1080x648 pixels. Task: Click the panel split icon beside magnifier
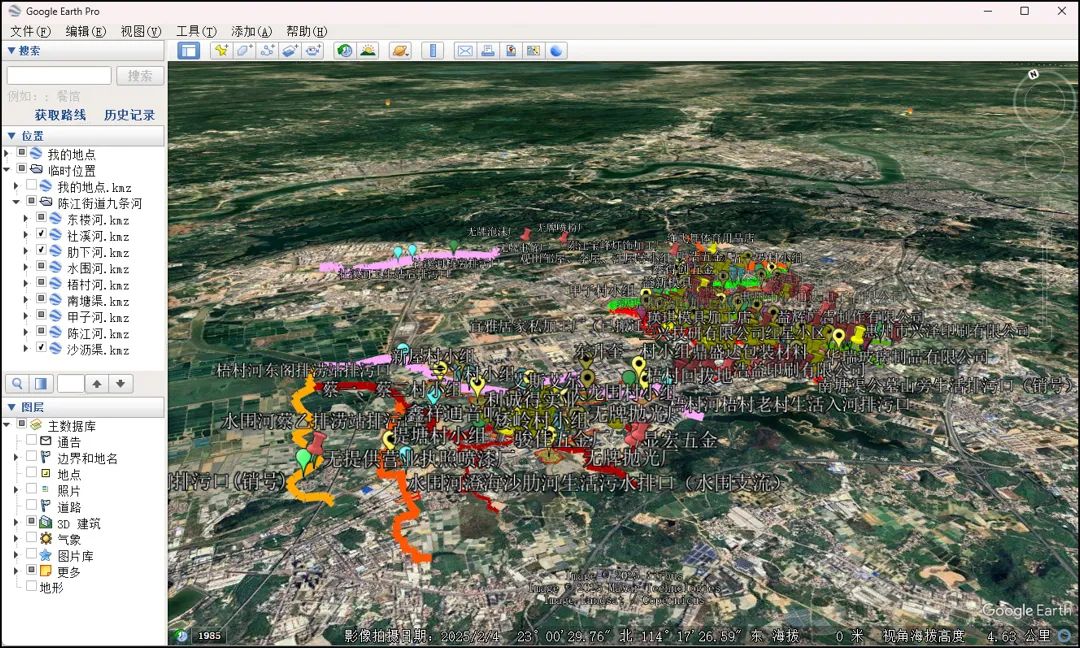point(41,384)
